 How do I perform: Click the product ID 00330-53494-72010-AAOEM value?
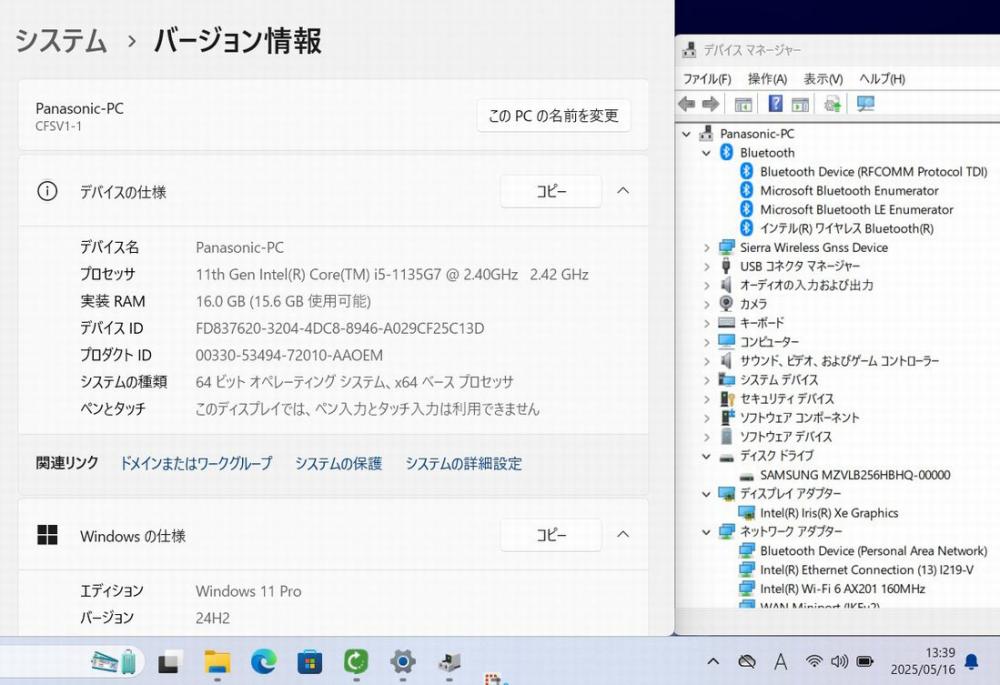(290, 355)
